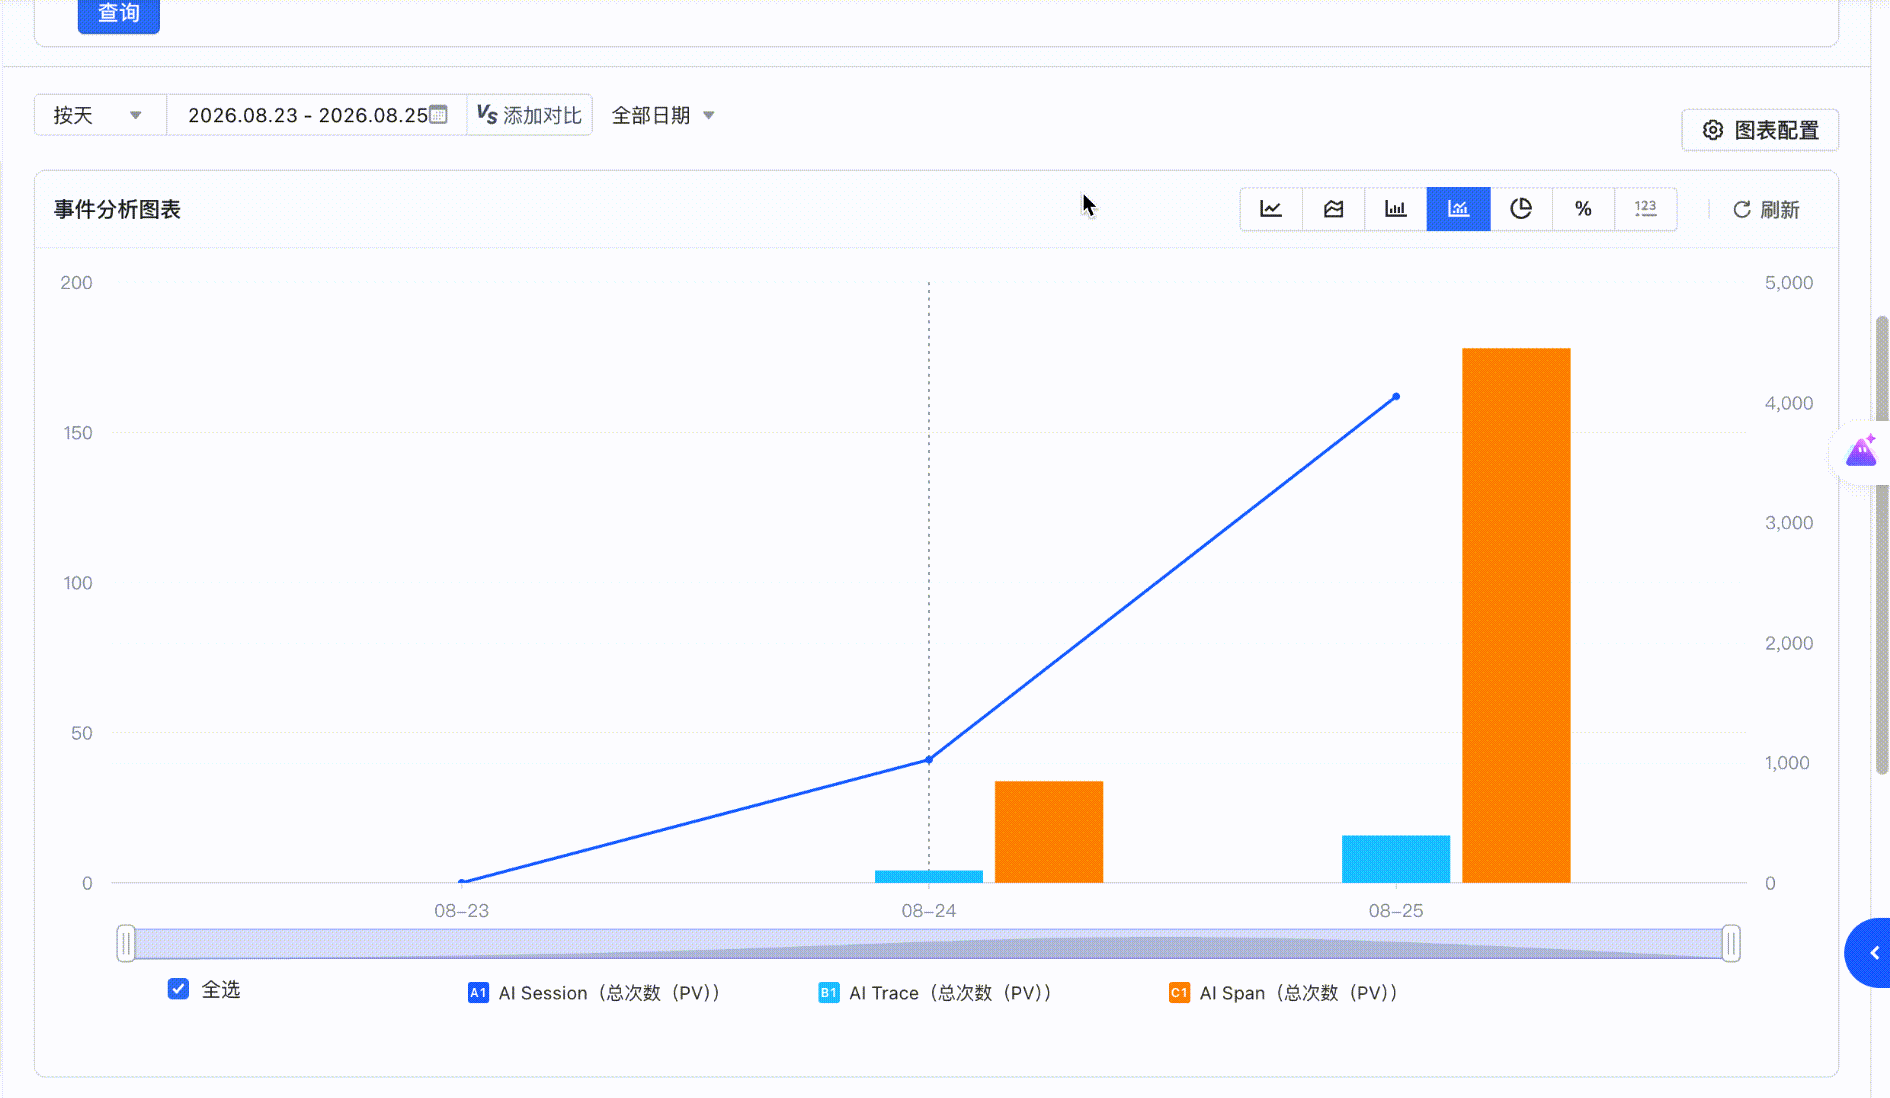Click the 查询 query button

point(119,14)
